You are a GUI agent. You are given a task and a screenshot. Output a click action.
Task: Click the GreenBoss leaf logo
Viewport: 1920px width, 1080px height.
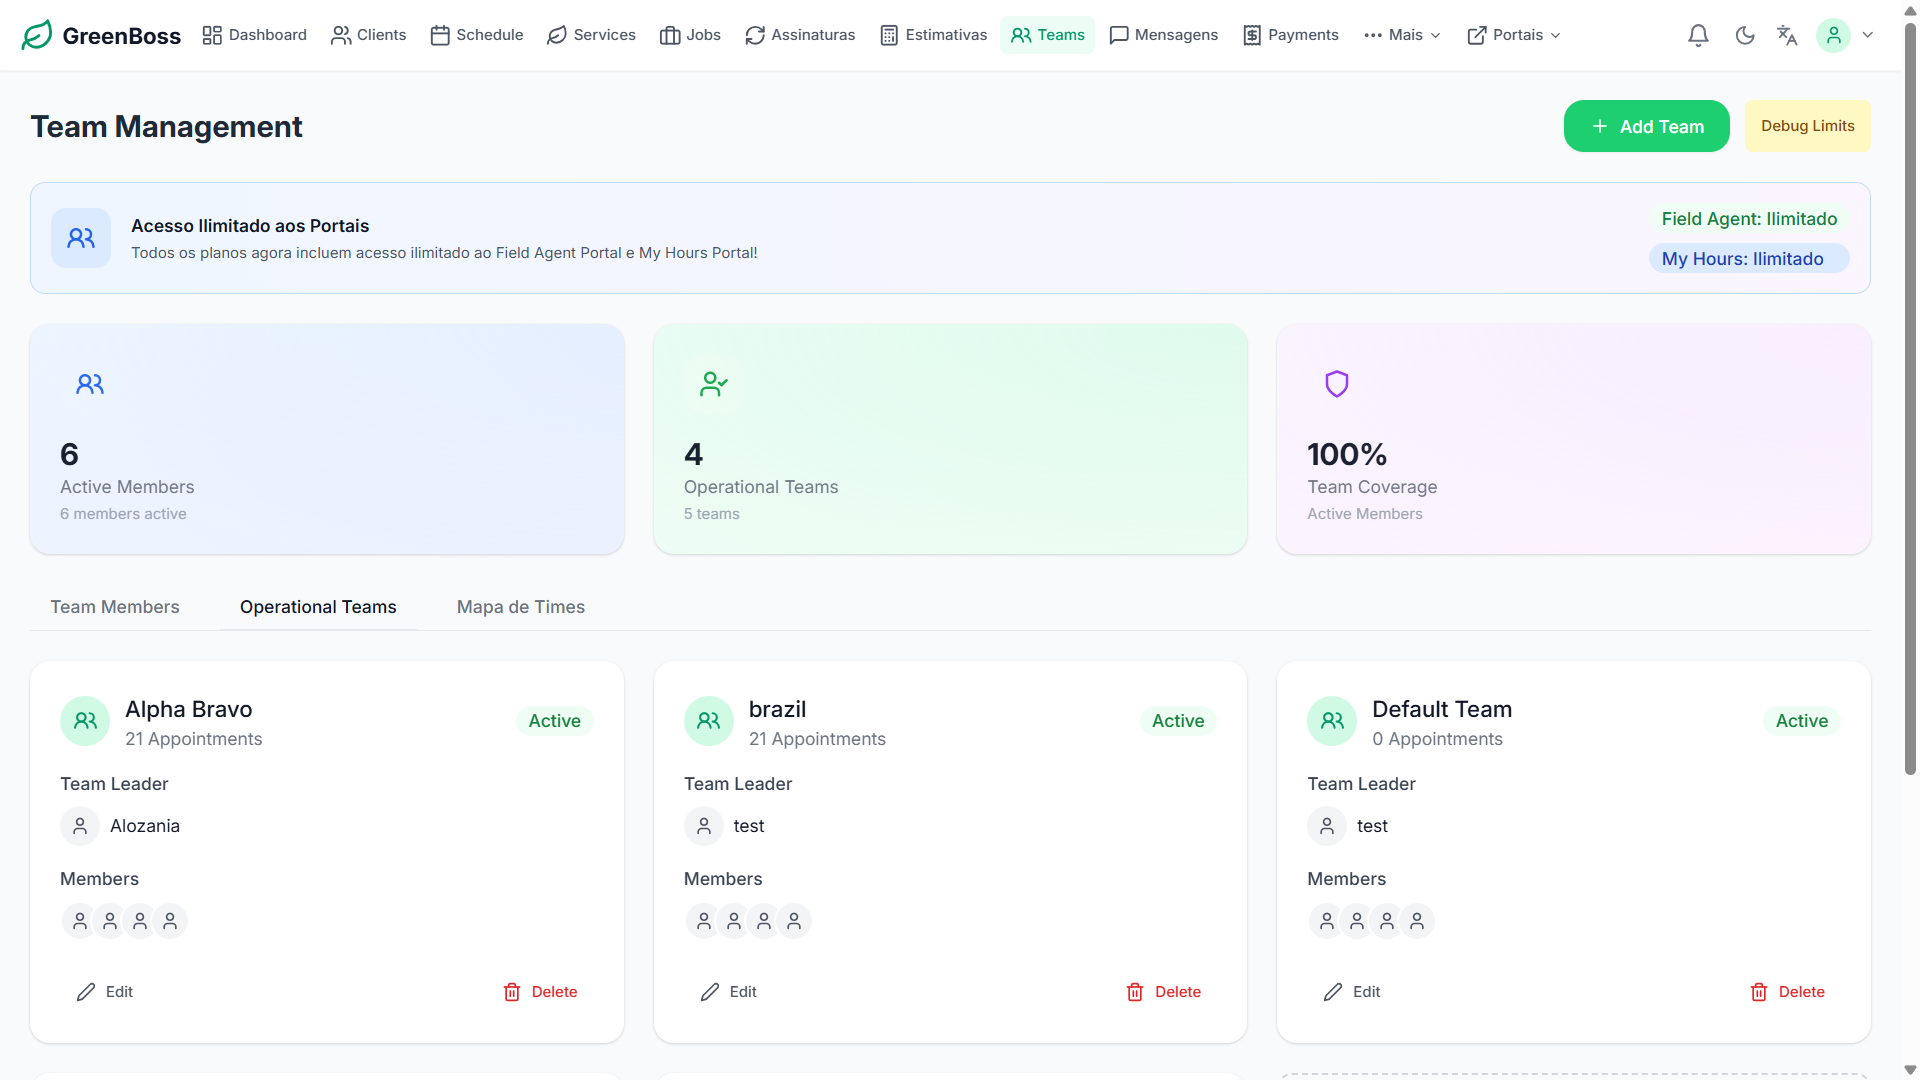tap(37, 35)
